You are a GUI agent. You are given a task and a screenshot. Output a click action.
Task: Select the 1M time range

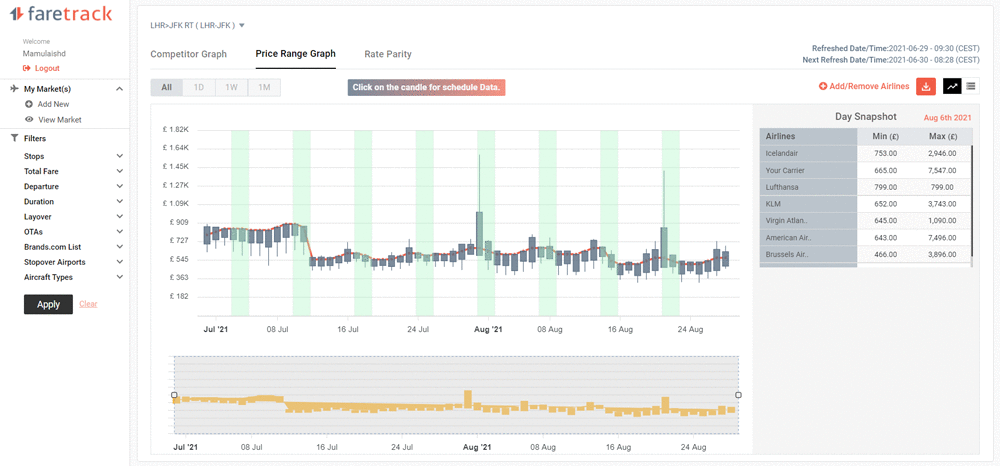tap(264, 88)
